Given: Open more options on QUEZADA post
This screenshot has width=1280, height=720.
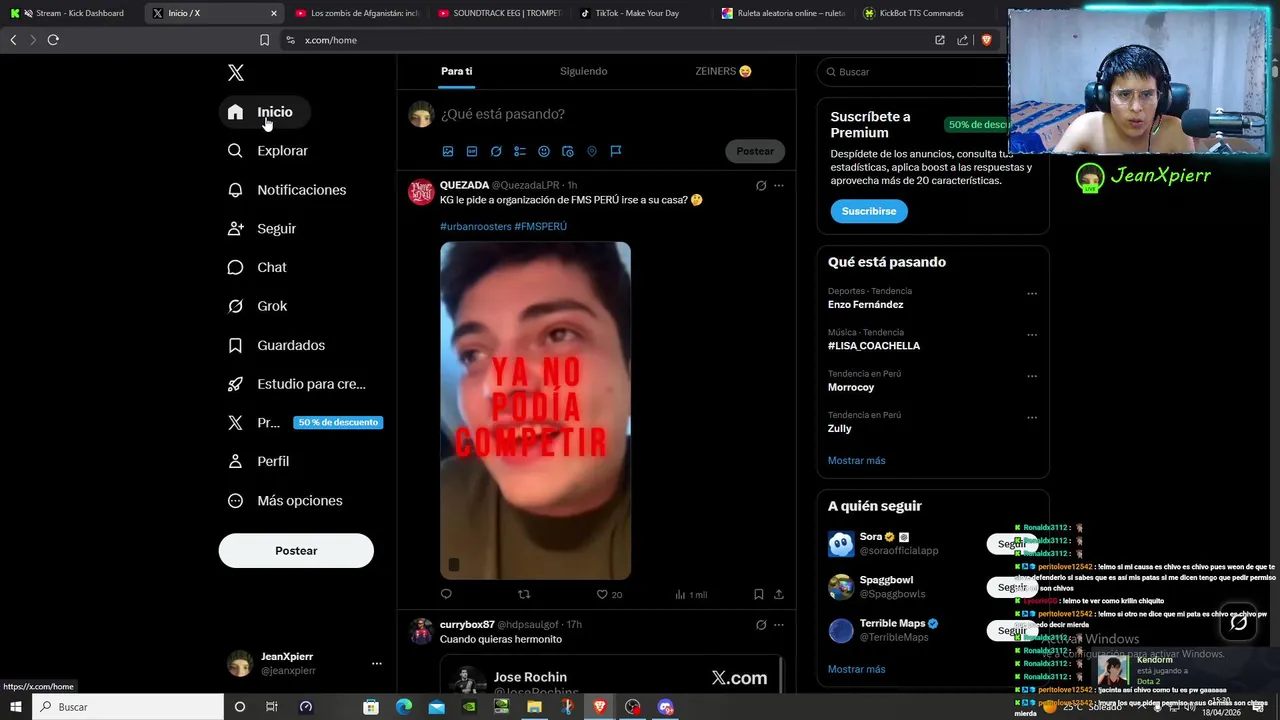Looking at the screenshot, I should click(x=779, y=185).
